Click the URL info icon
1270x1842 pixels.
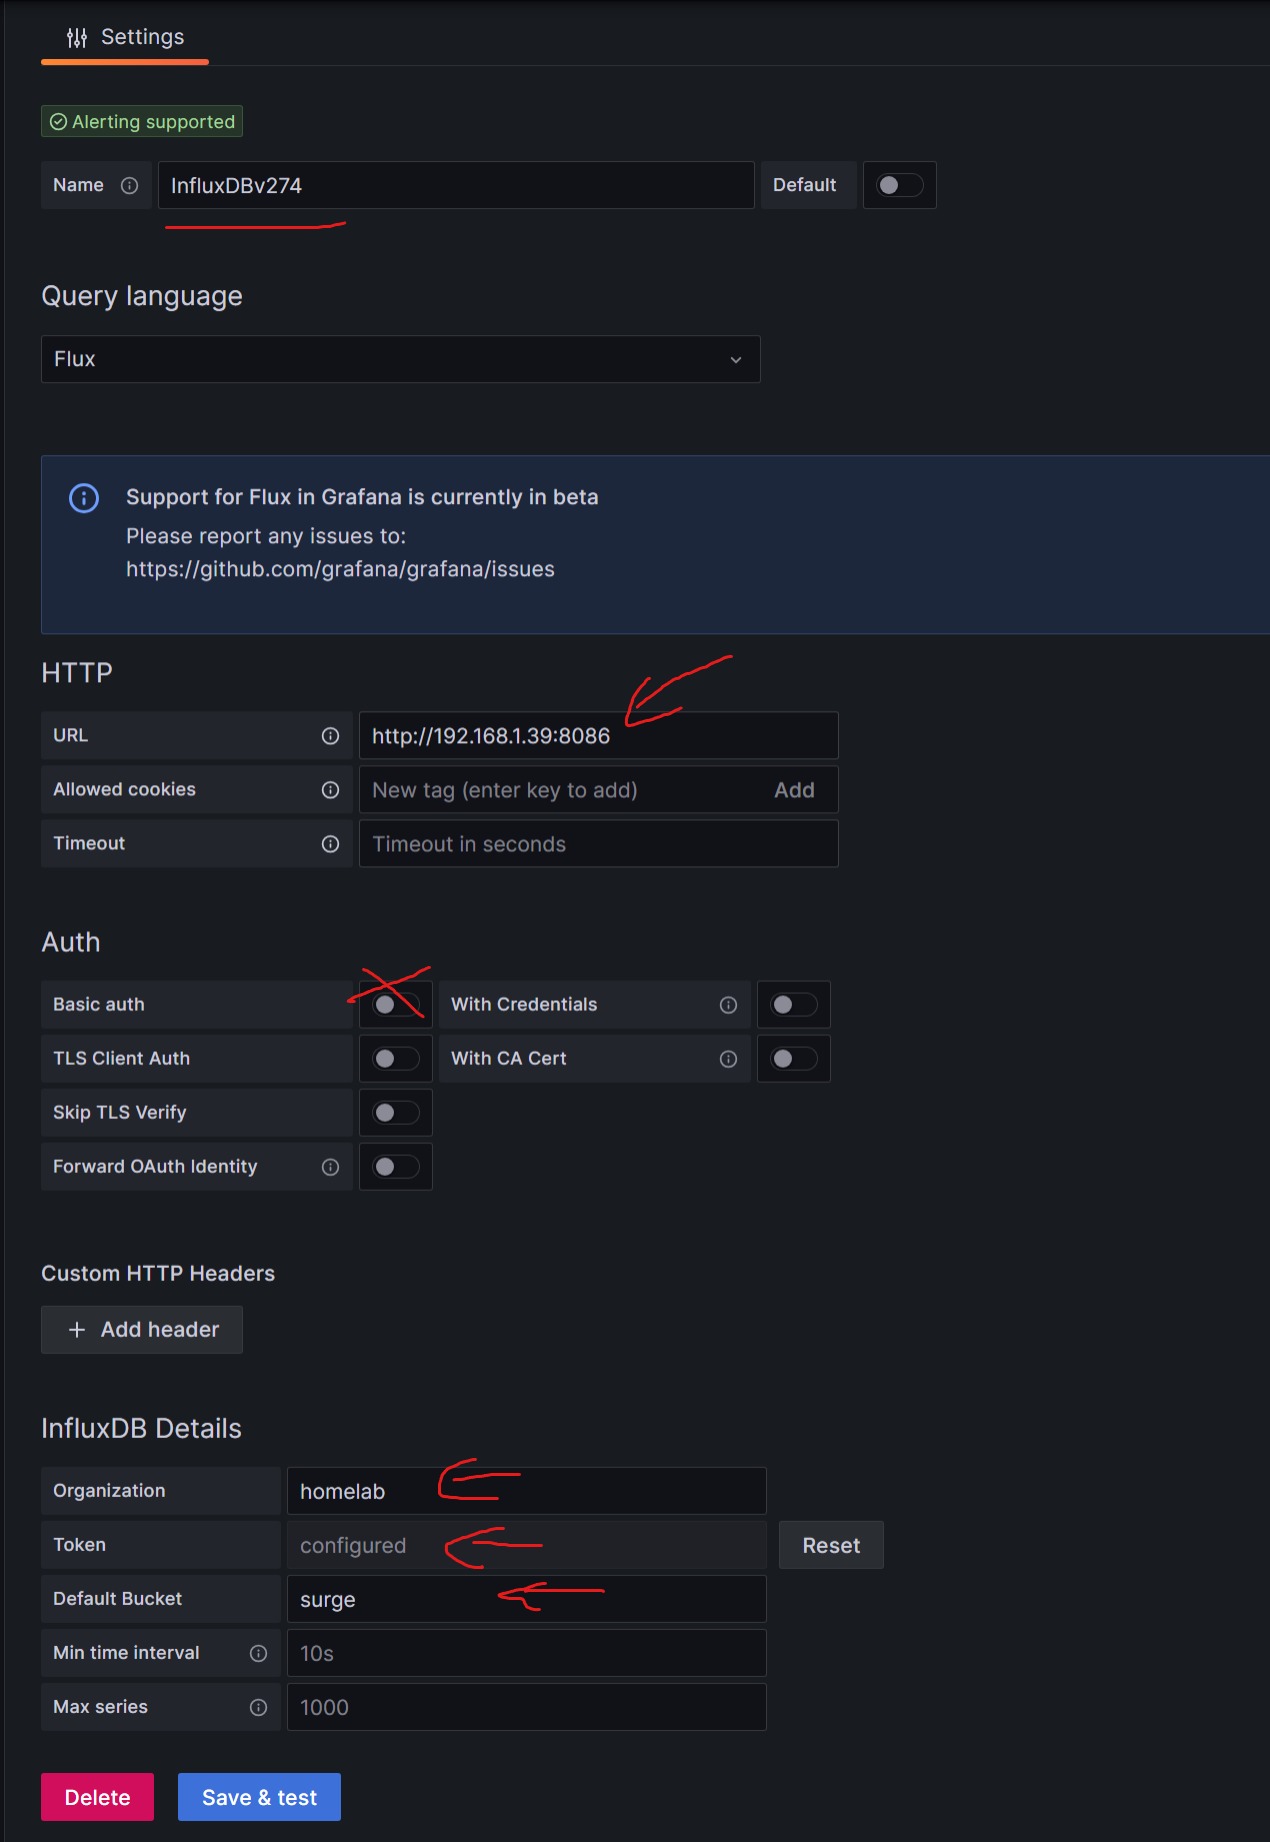tap(330, 736)
